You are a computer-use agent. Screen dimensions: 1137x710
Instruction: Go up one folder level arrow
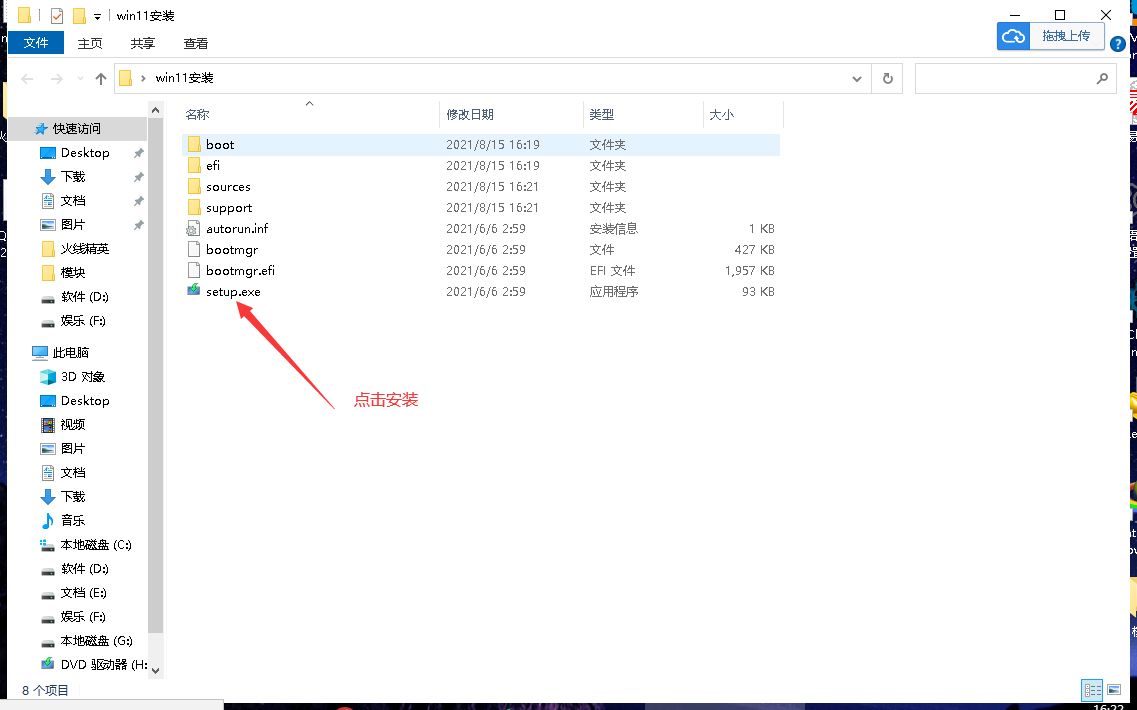(100, 78)
